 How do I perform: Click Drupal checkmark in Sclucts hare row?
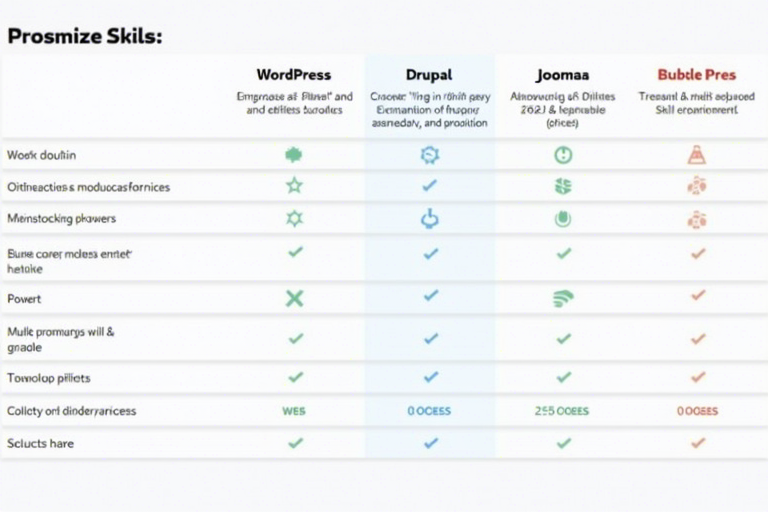[x=430, y=442]
